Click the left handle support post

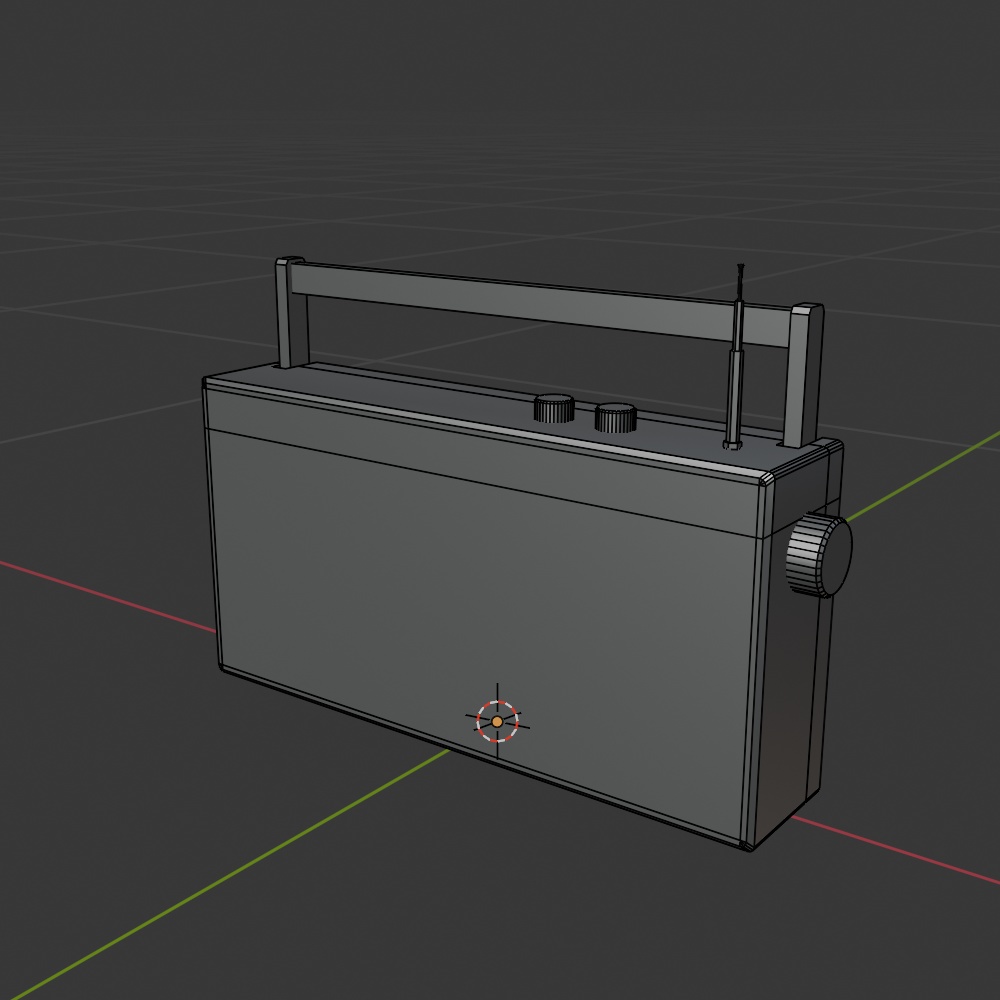tap(291, 312)
